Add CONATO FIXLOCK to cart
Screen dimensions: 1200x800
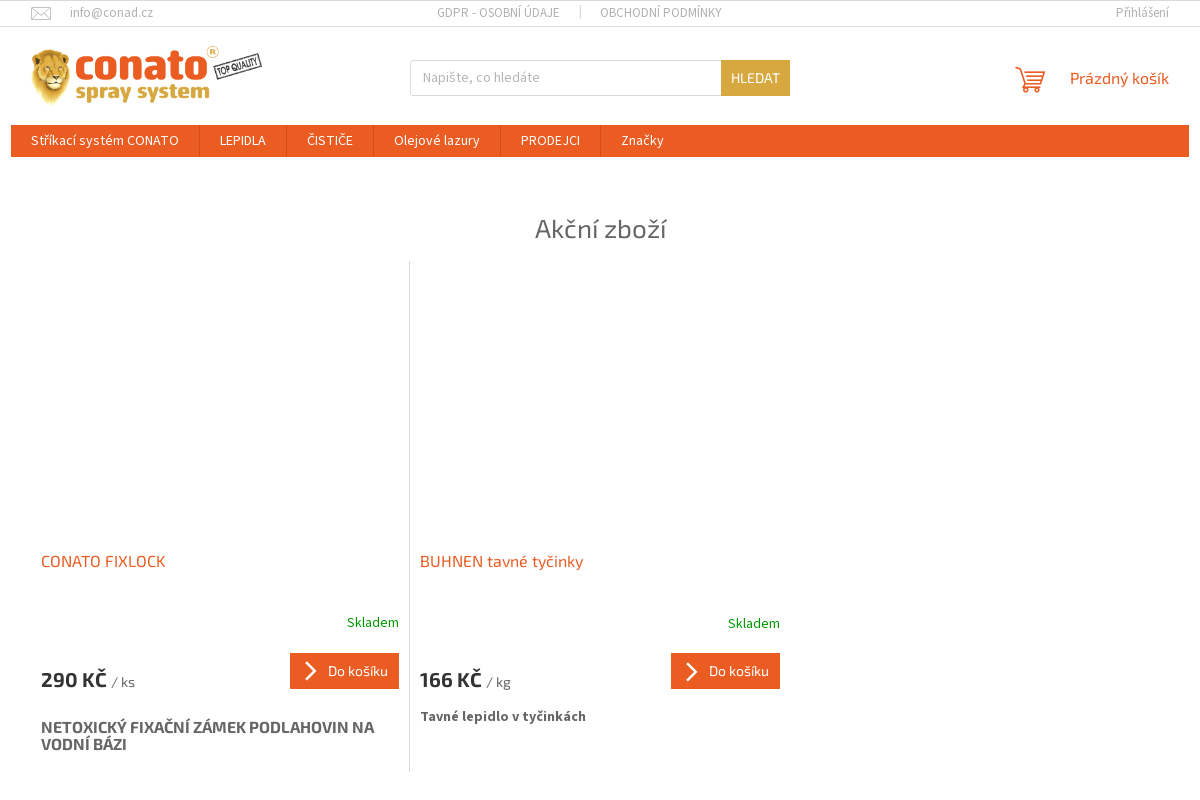[x=344, y=671]
